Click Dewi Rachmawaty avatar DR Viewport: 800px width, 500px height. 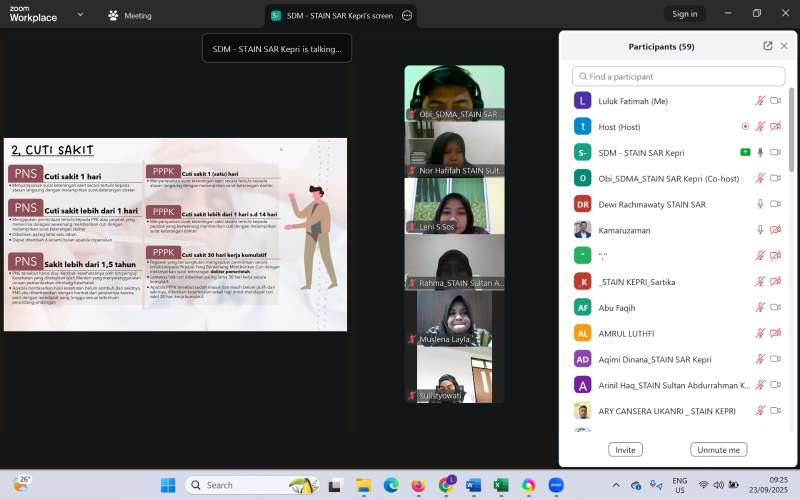pyautogui.click(x=582, y=204)
